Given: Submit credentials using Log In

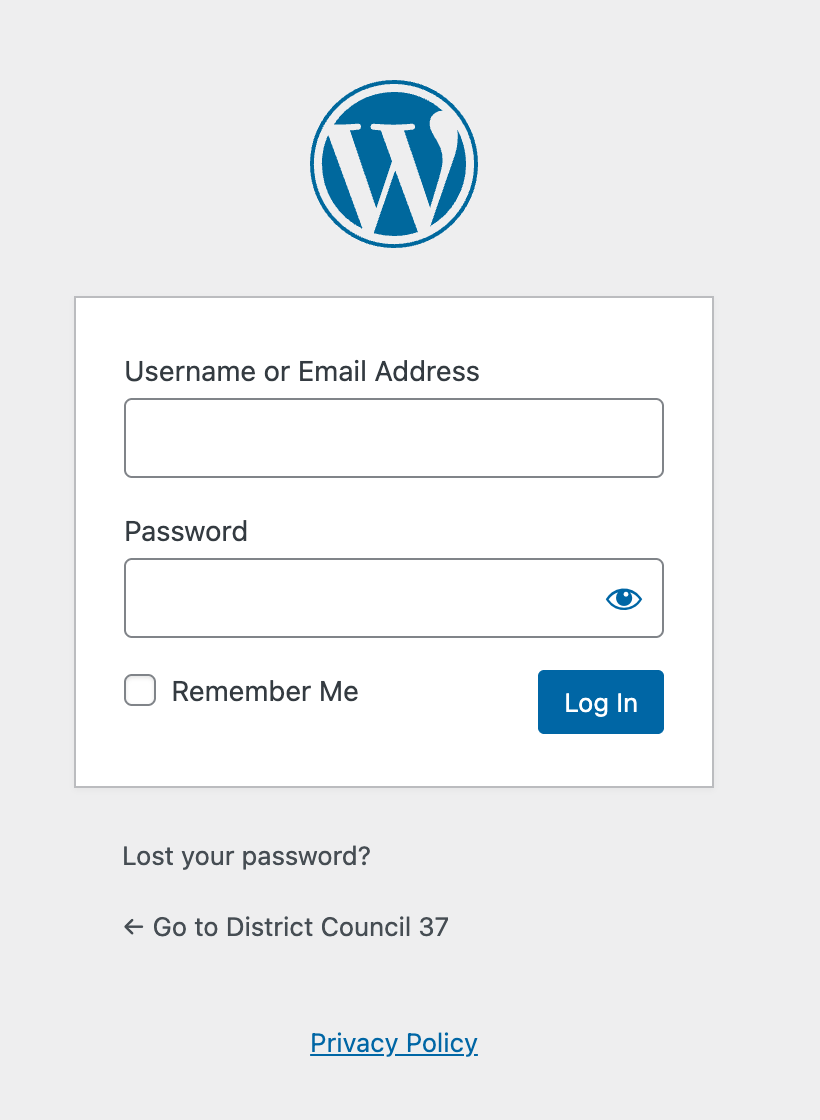Looking at the screenshot, I should pos(600,702).
